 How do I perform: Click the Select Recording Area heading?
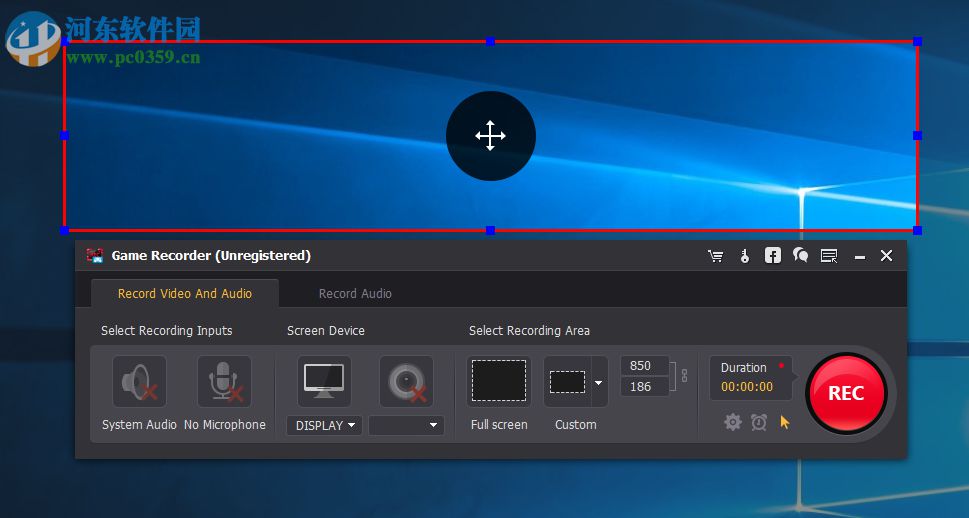(x=530, y=331)
